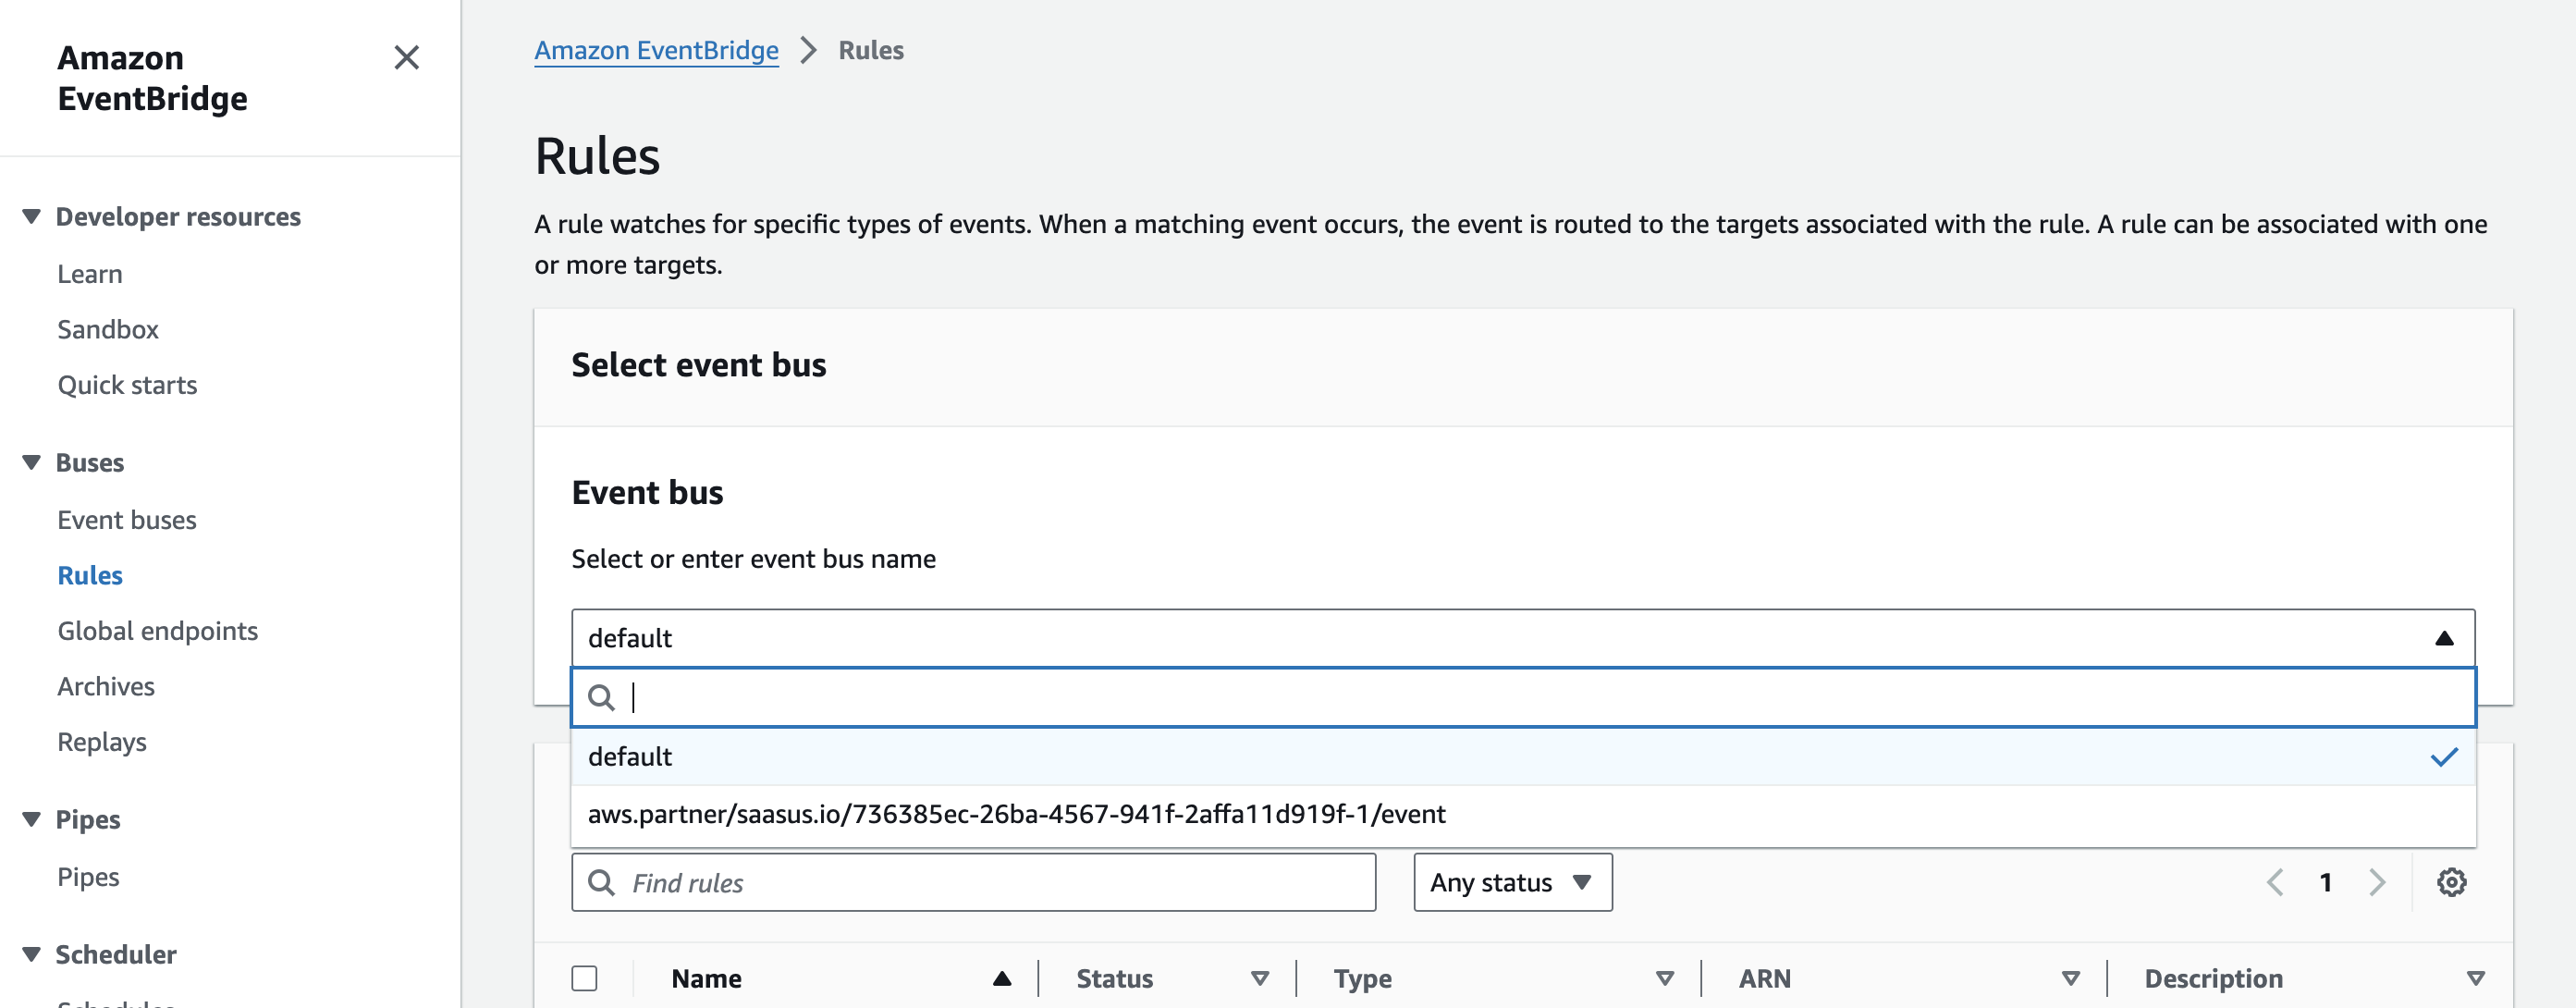Collapse the Buses section
Screen dimensions: 2576x1008
pos(31,463)
